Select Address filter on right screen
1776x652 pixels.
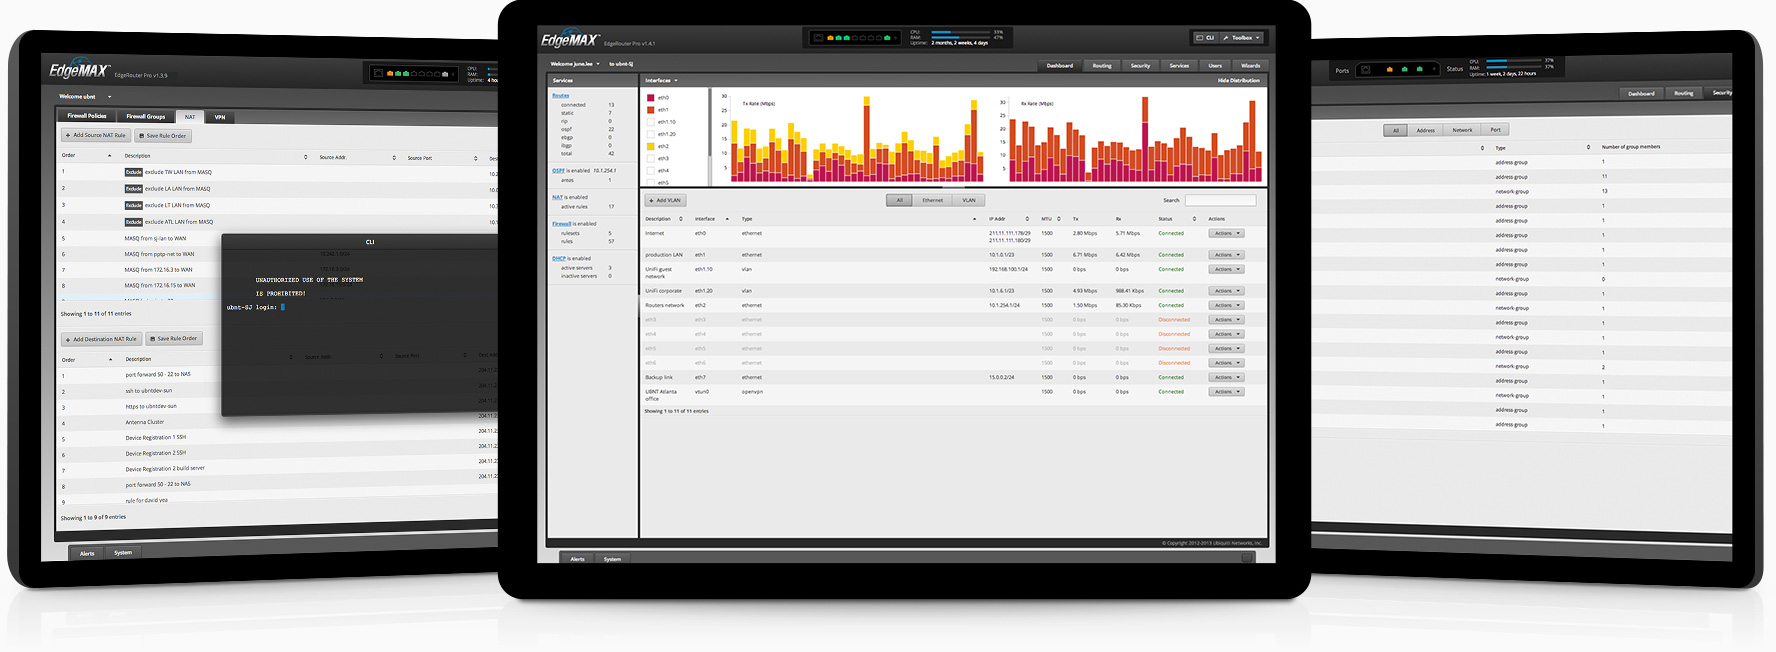1425,130
